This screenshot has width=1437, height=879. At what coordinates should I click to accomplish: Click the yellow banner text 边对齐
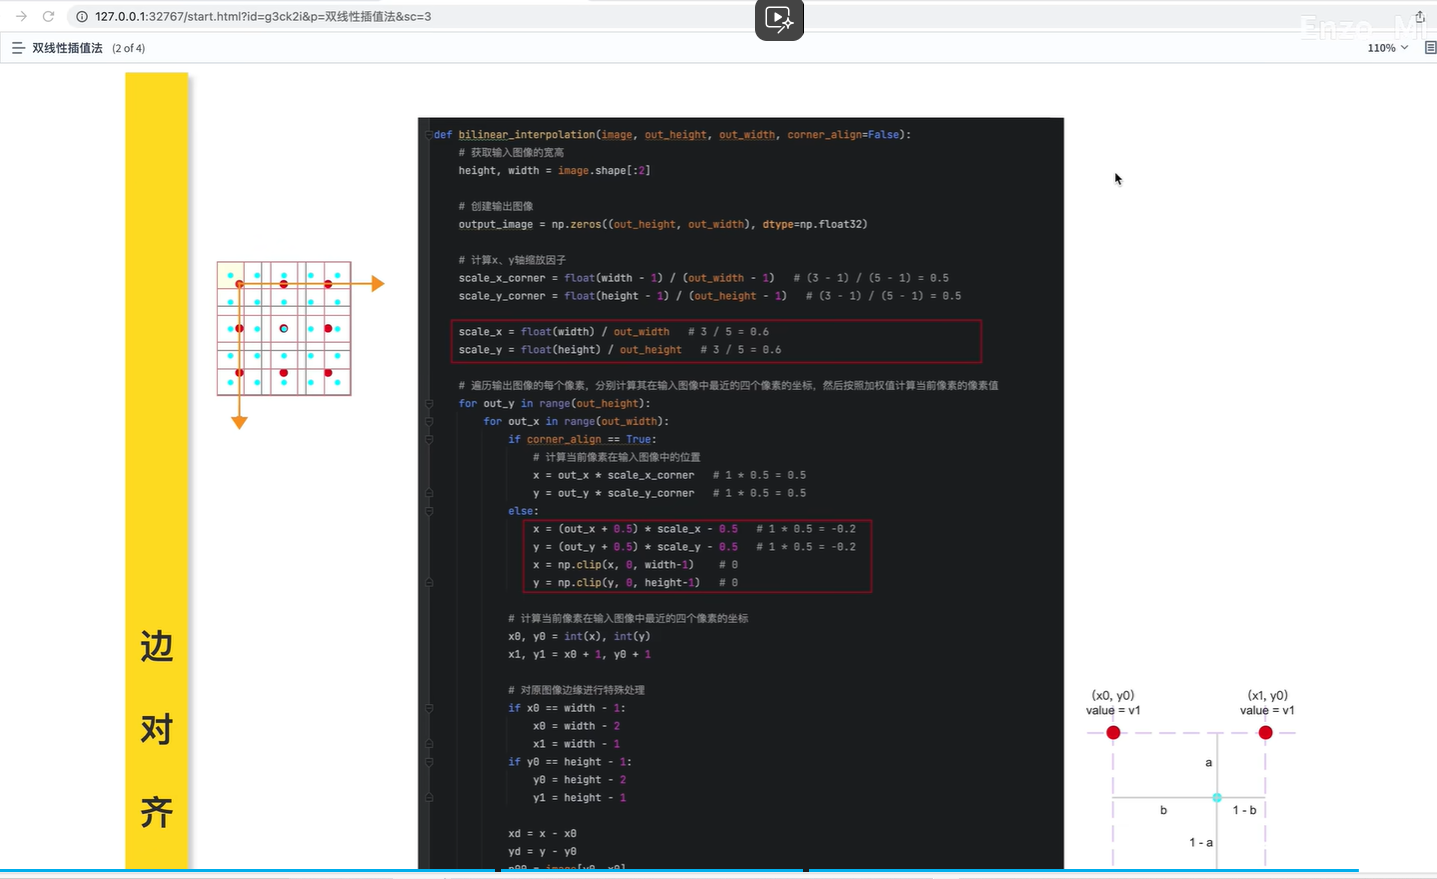tap(157, 729)
